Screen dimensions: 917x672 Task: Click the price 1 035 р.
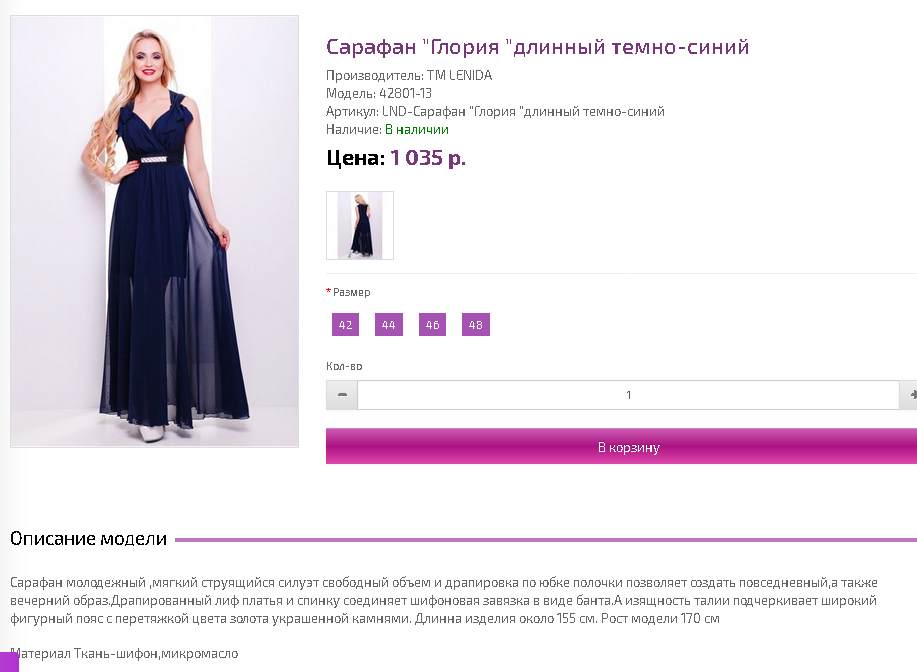point(428,158)
